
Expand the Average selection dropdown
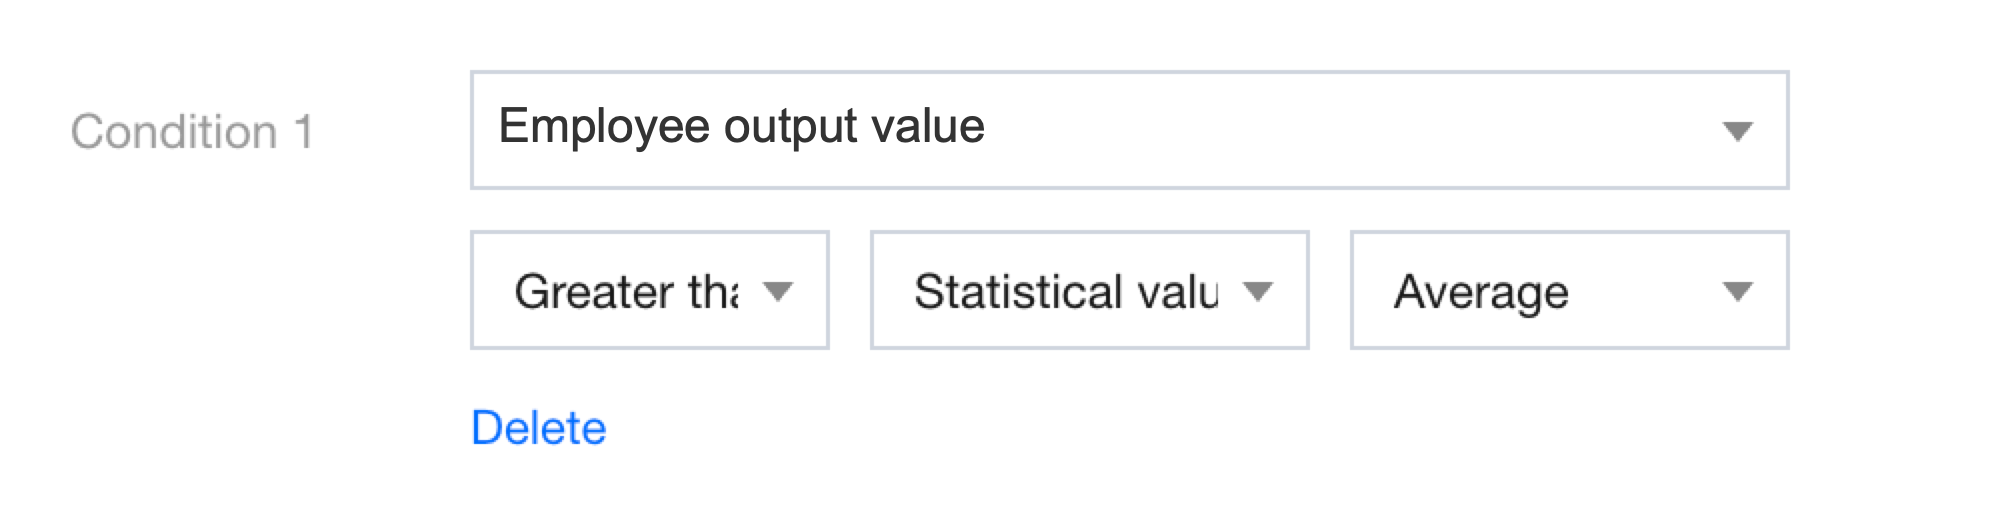coord(1569,290)
